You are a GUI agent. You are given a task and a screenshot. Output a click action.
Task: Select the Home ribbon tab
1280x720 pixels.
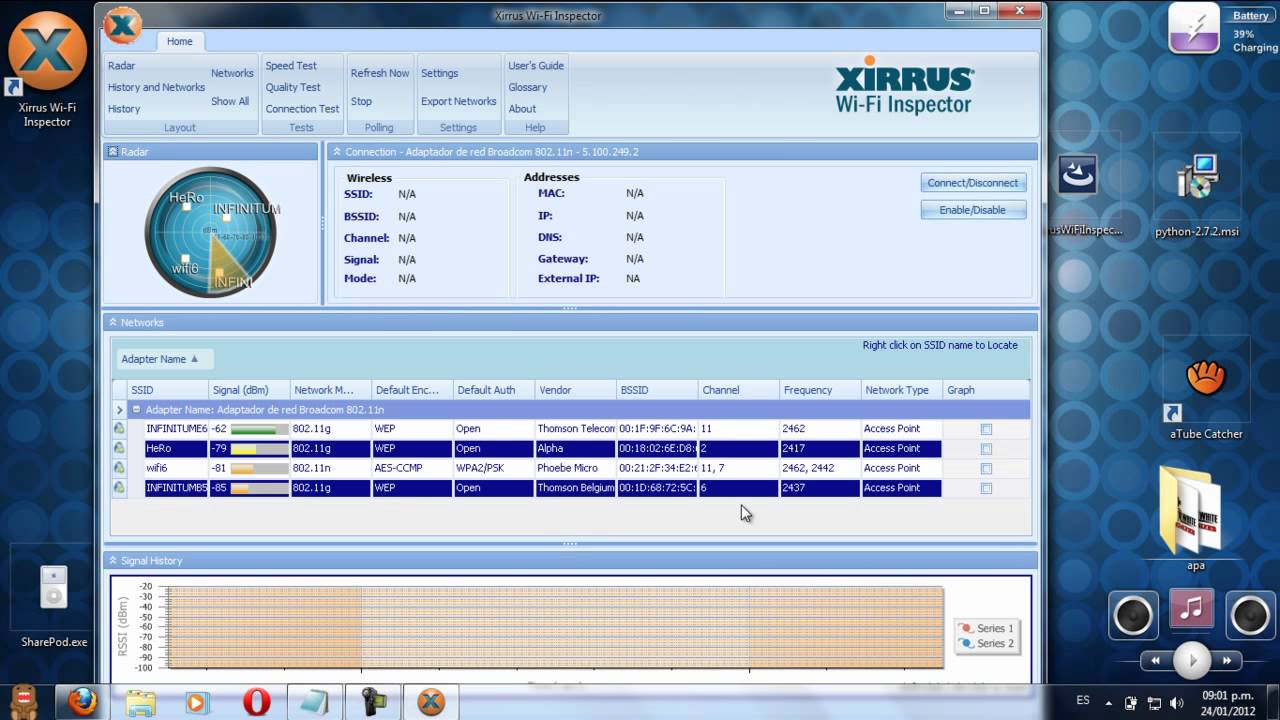pos(180,42)
